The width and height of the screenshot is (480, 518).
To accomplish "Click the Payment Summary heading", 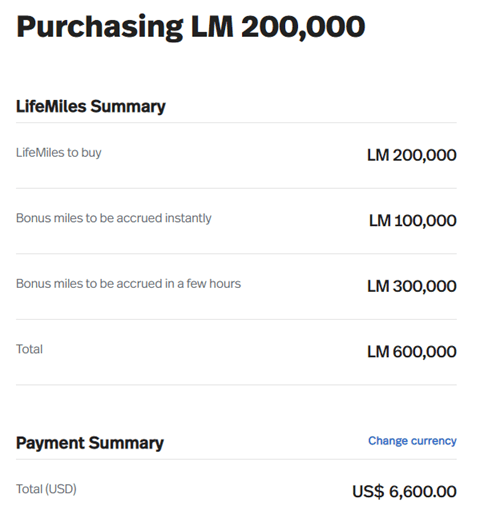I will tap(90, 443).
